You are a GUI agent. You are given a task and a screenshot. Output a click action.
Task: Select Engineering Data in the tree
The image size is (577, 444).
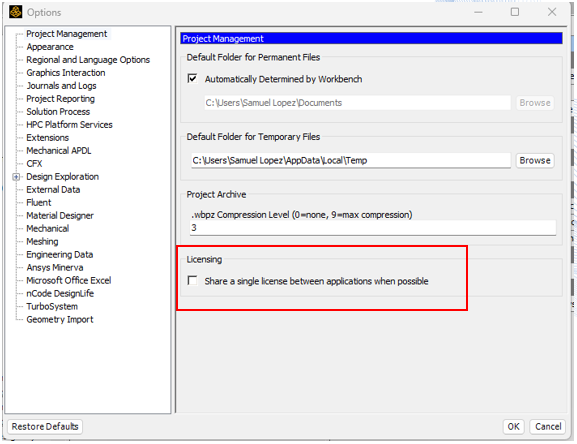click(60, 255)
